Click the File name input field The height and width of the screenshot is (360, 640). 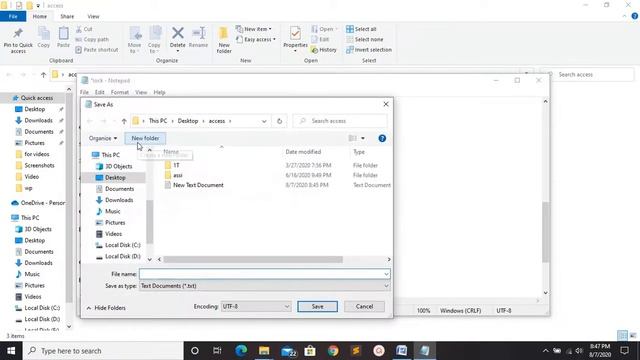pos(261,274)
